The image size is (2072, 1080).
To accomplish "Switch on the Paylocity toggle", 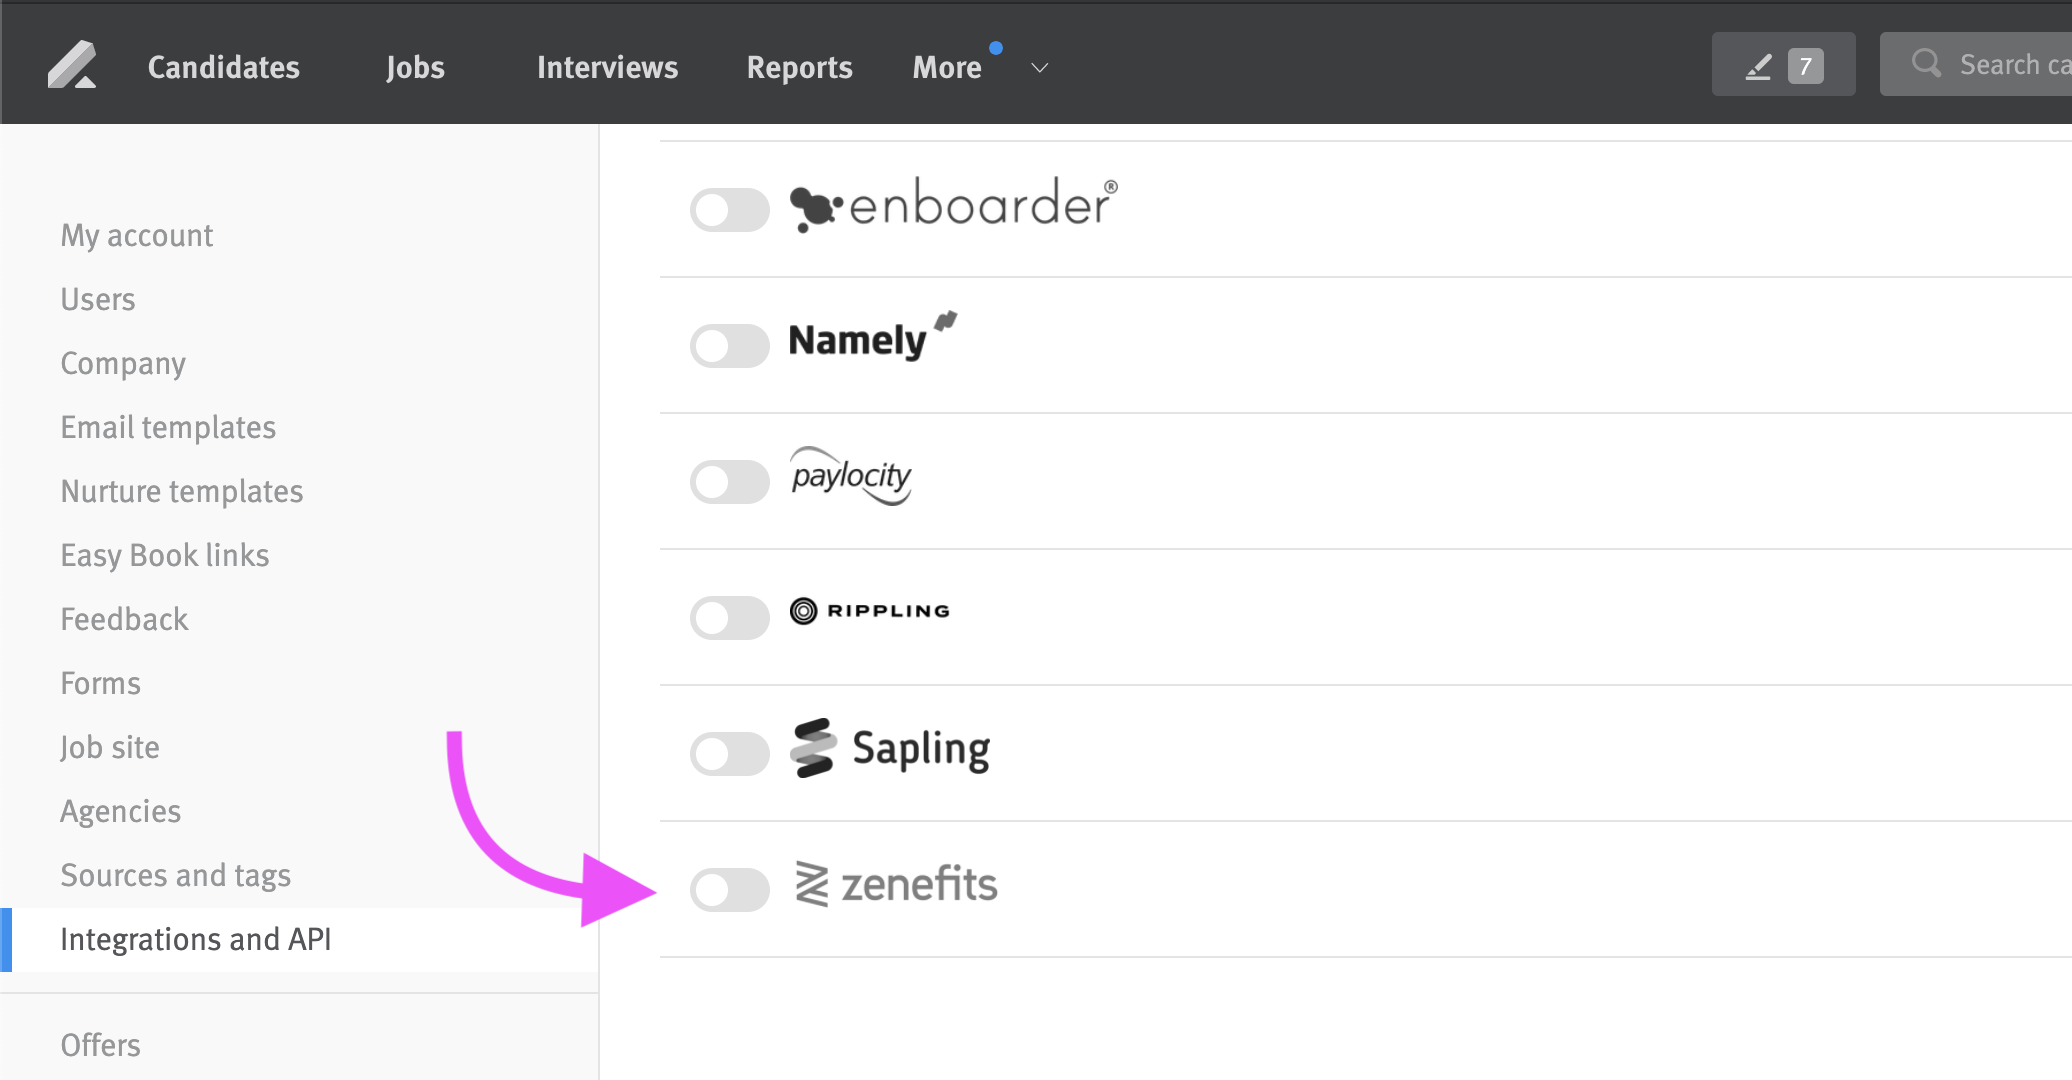I will (730, 481).
